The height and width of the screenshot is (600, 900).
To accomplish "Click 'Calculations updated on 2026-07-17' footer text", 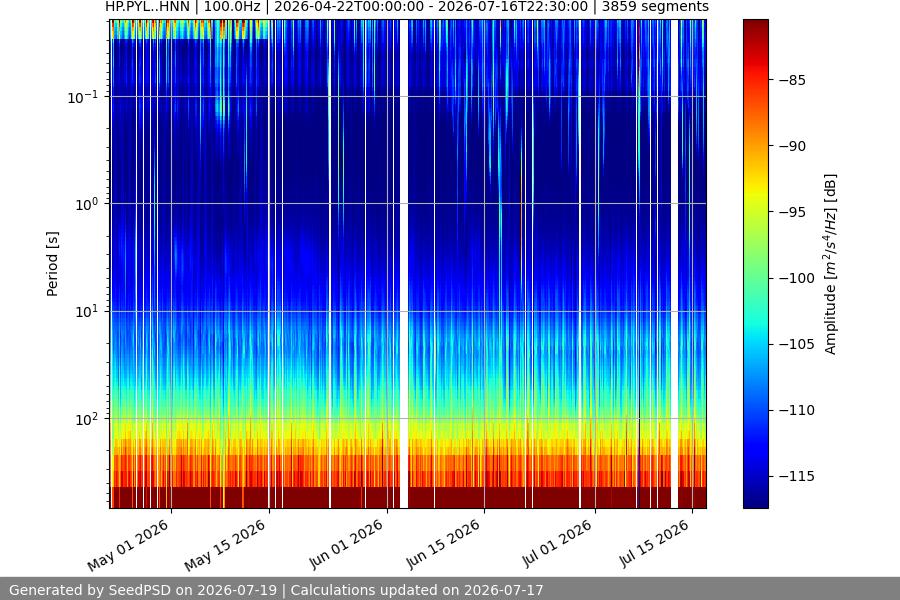I will pyautogui.click(x=417, y=590).
